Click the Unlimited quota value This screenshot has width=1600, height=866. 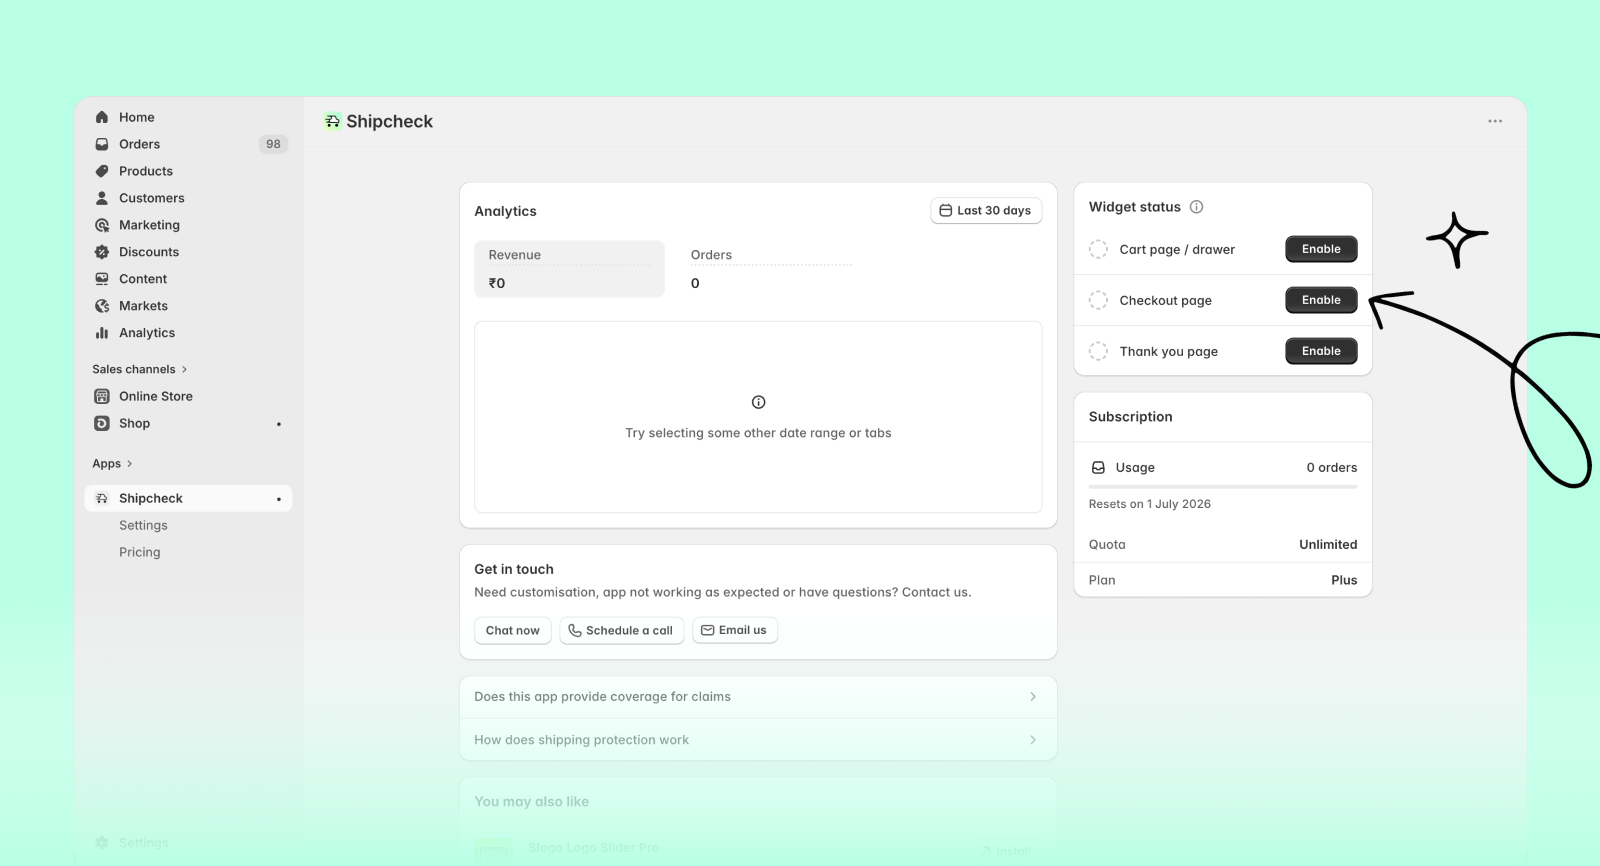pyautogui.click(x=1328, y=544)
